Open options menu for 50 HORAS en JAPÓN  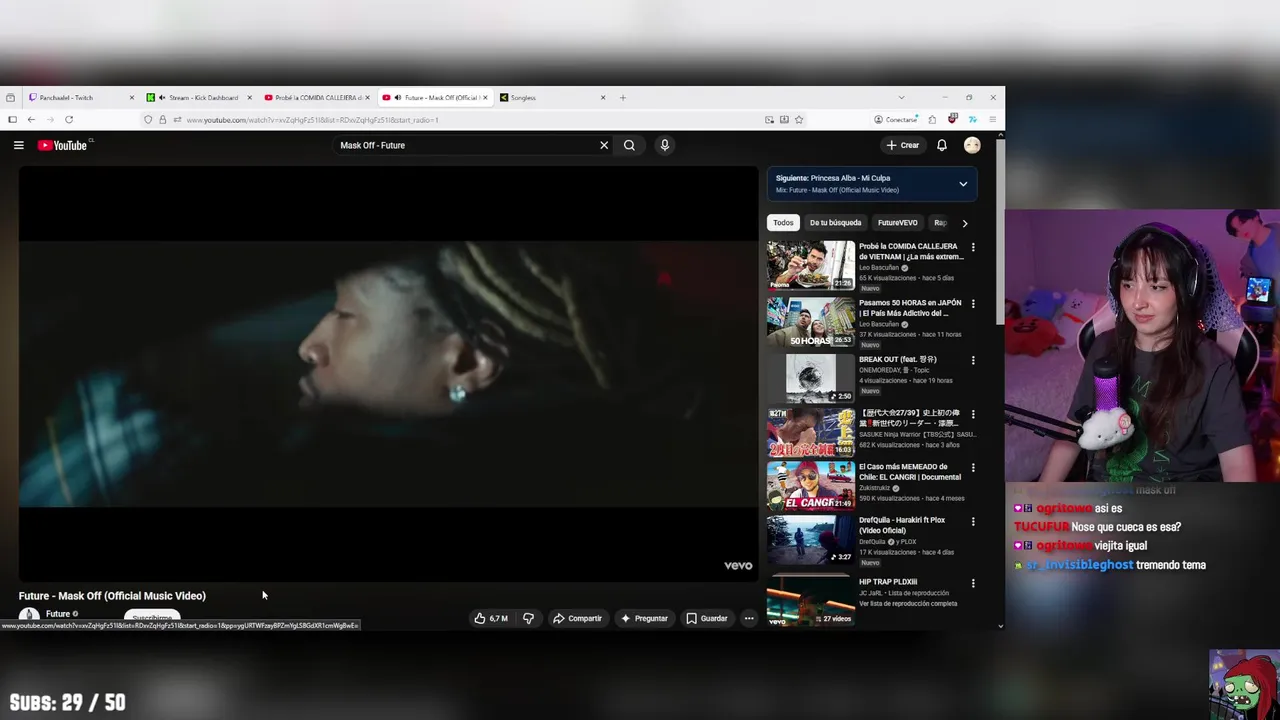(973, 304)
